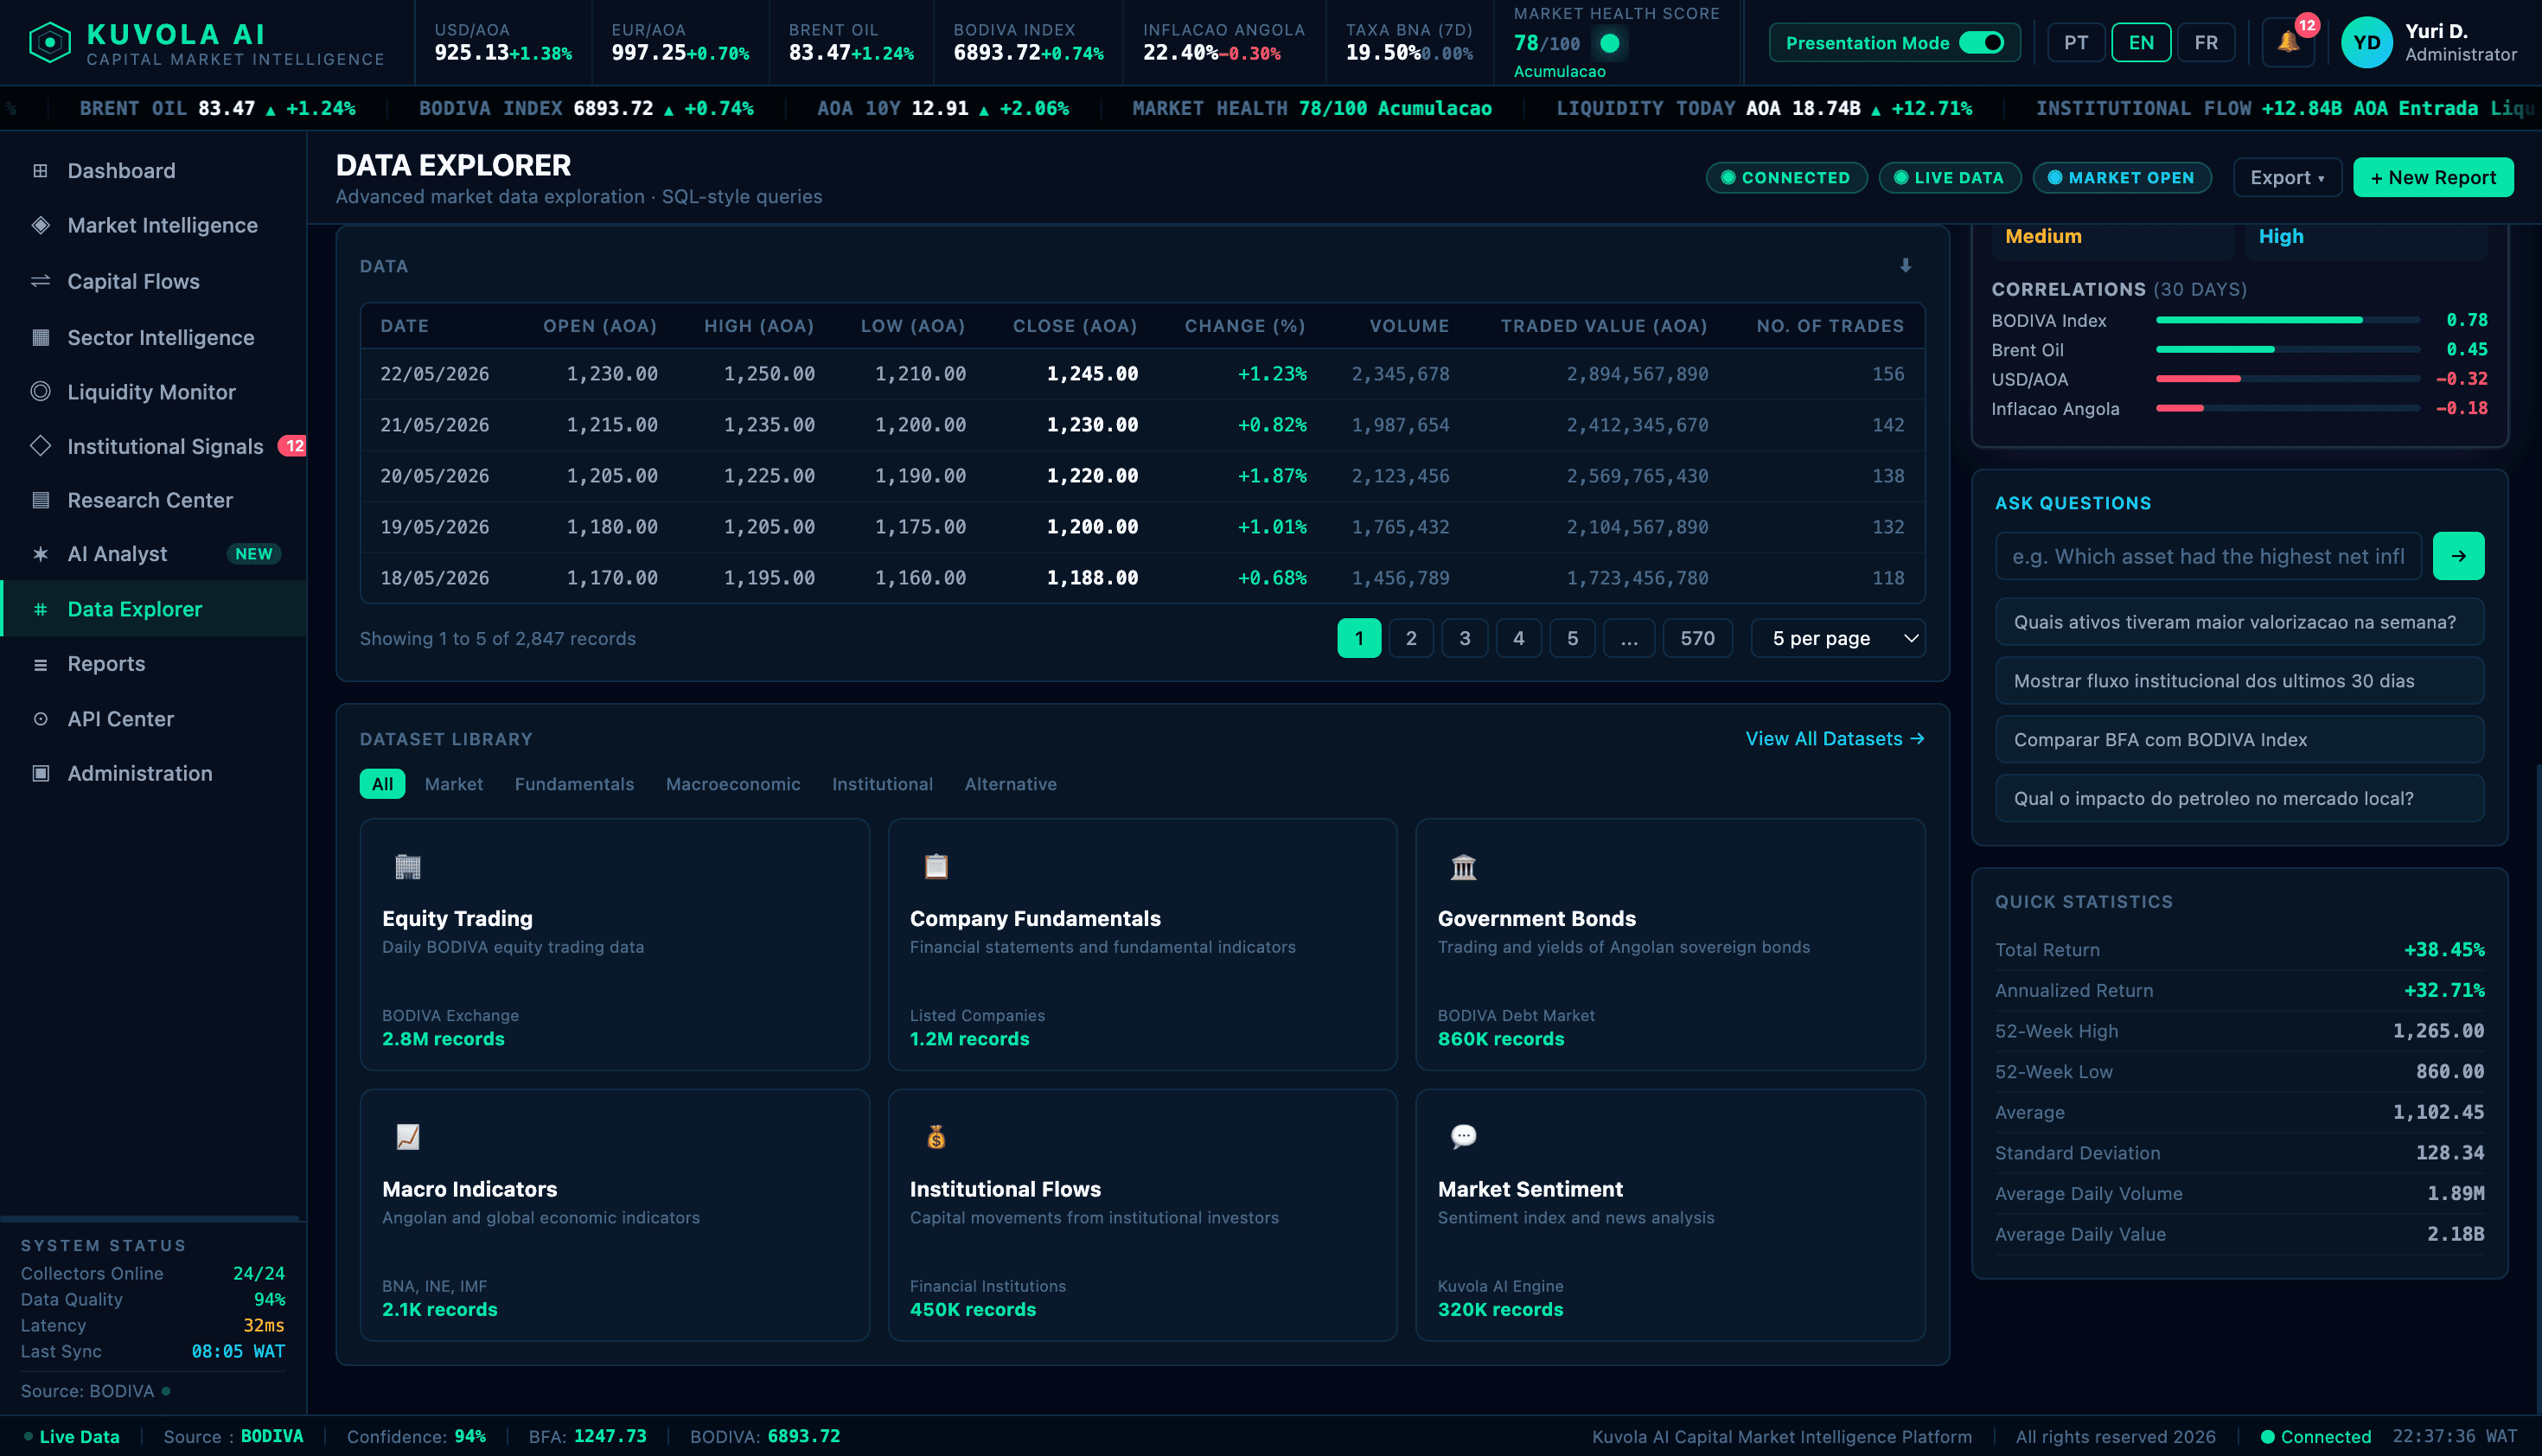2542x1456 pixels.
Task: Select the Fundamentals dataset tab
Action: (574, 784)
